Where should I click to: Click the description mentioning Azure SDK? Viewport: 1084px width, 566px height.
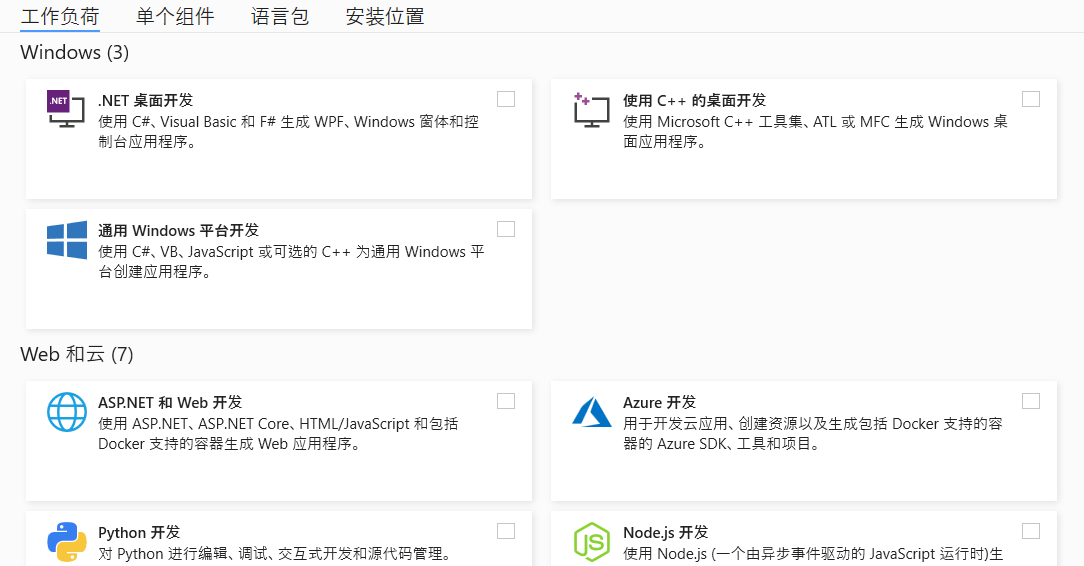[813, 434]
